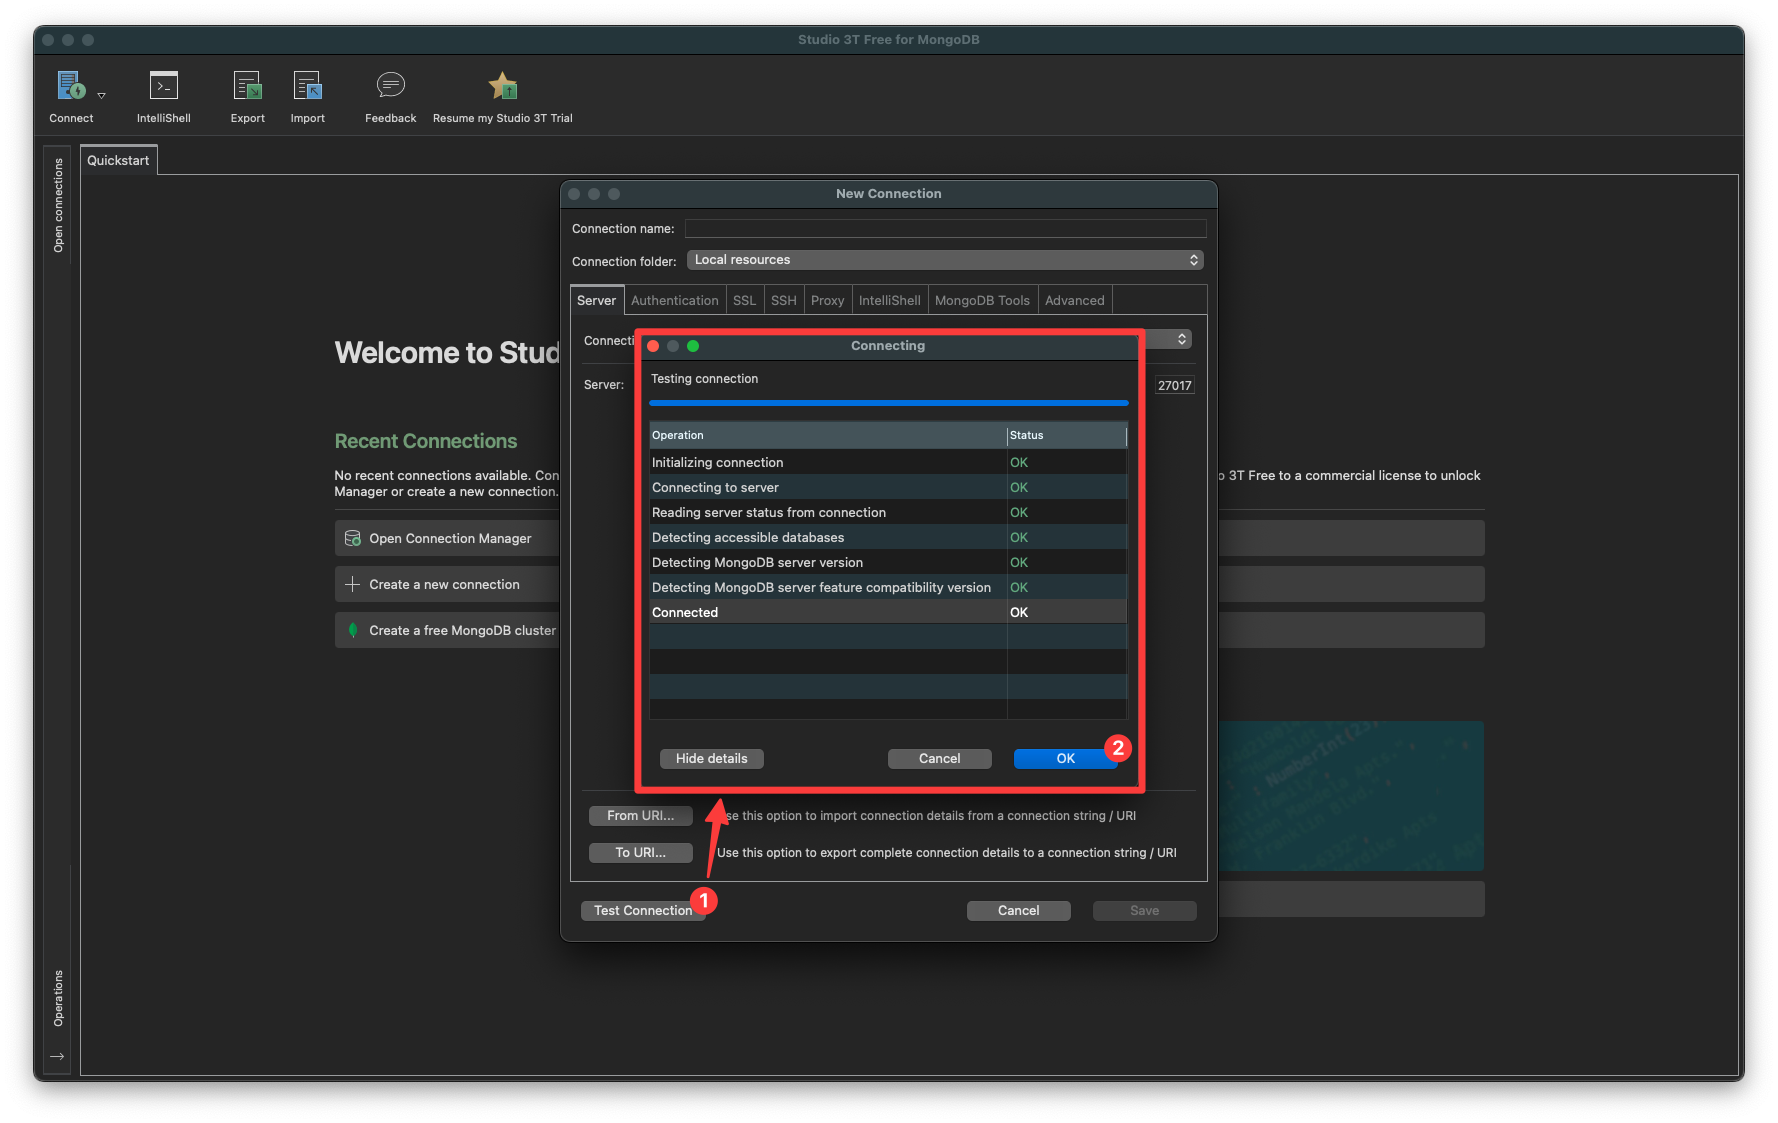
Task: Select the Initializing connection row
Action: tap(888, 462)
